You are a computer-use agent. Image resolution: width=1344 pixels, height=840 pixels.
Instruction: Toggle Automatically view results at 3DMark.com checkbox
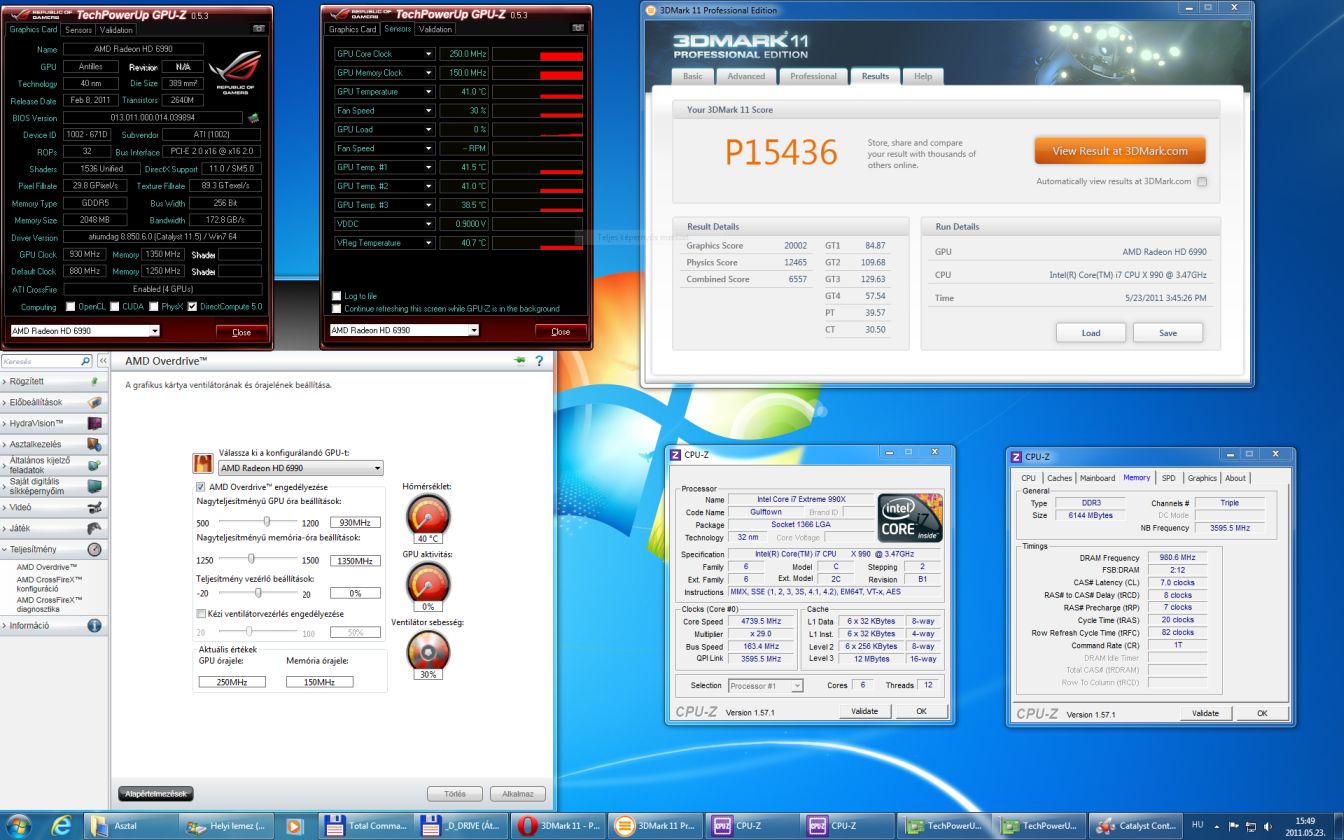coord(1202,182)
